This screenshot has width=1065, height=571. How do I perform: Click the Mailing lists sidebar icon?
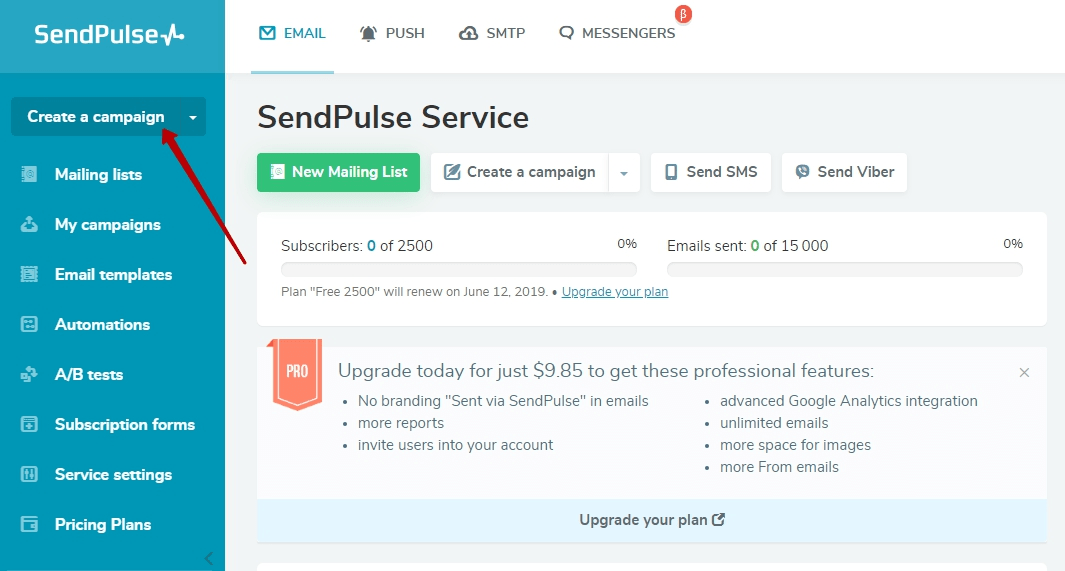30,174
